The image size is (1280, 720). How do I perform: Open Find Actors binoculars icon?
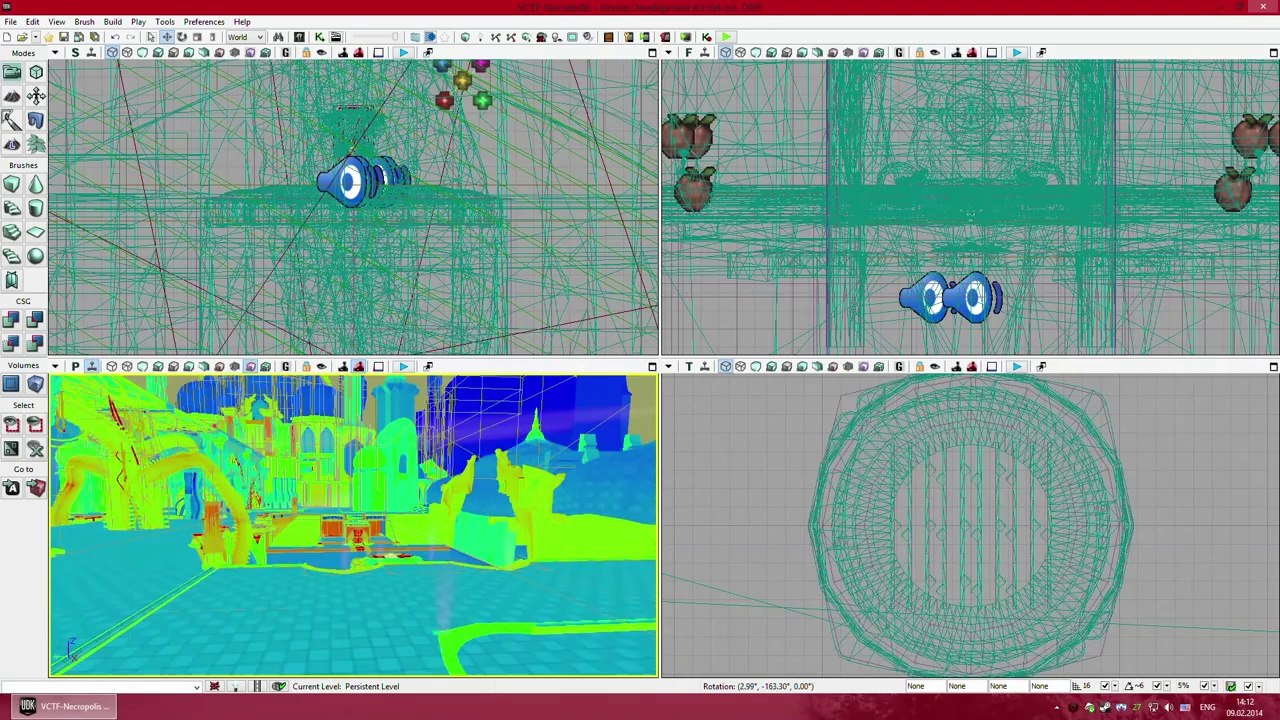[278, 37]
